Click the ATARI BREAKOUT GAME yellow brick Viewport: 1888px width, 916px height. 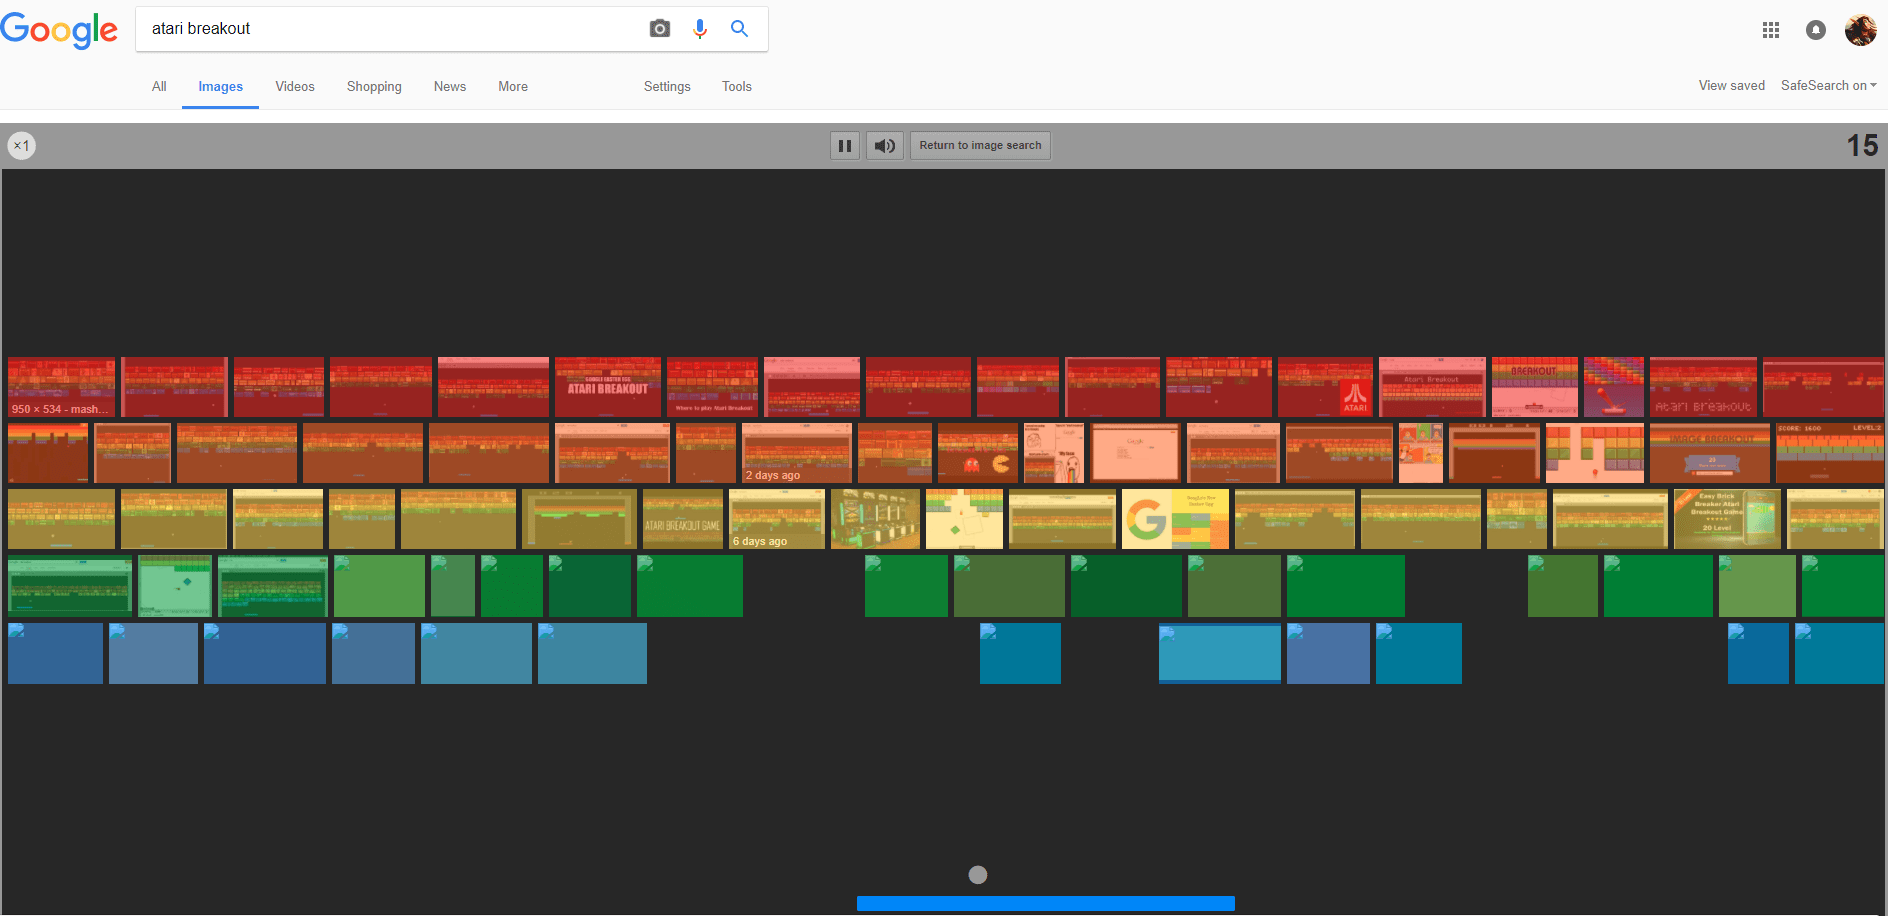pos(683,519)
